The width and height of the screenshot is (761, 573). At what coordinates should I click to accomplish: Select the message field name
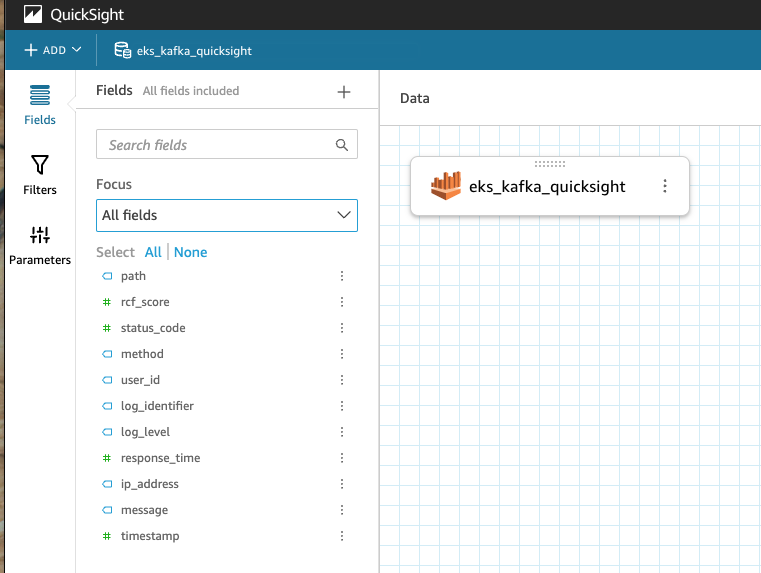coord(144,510)
